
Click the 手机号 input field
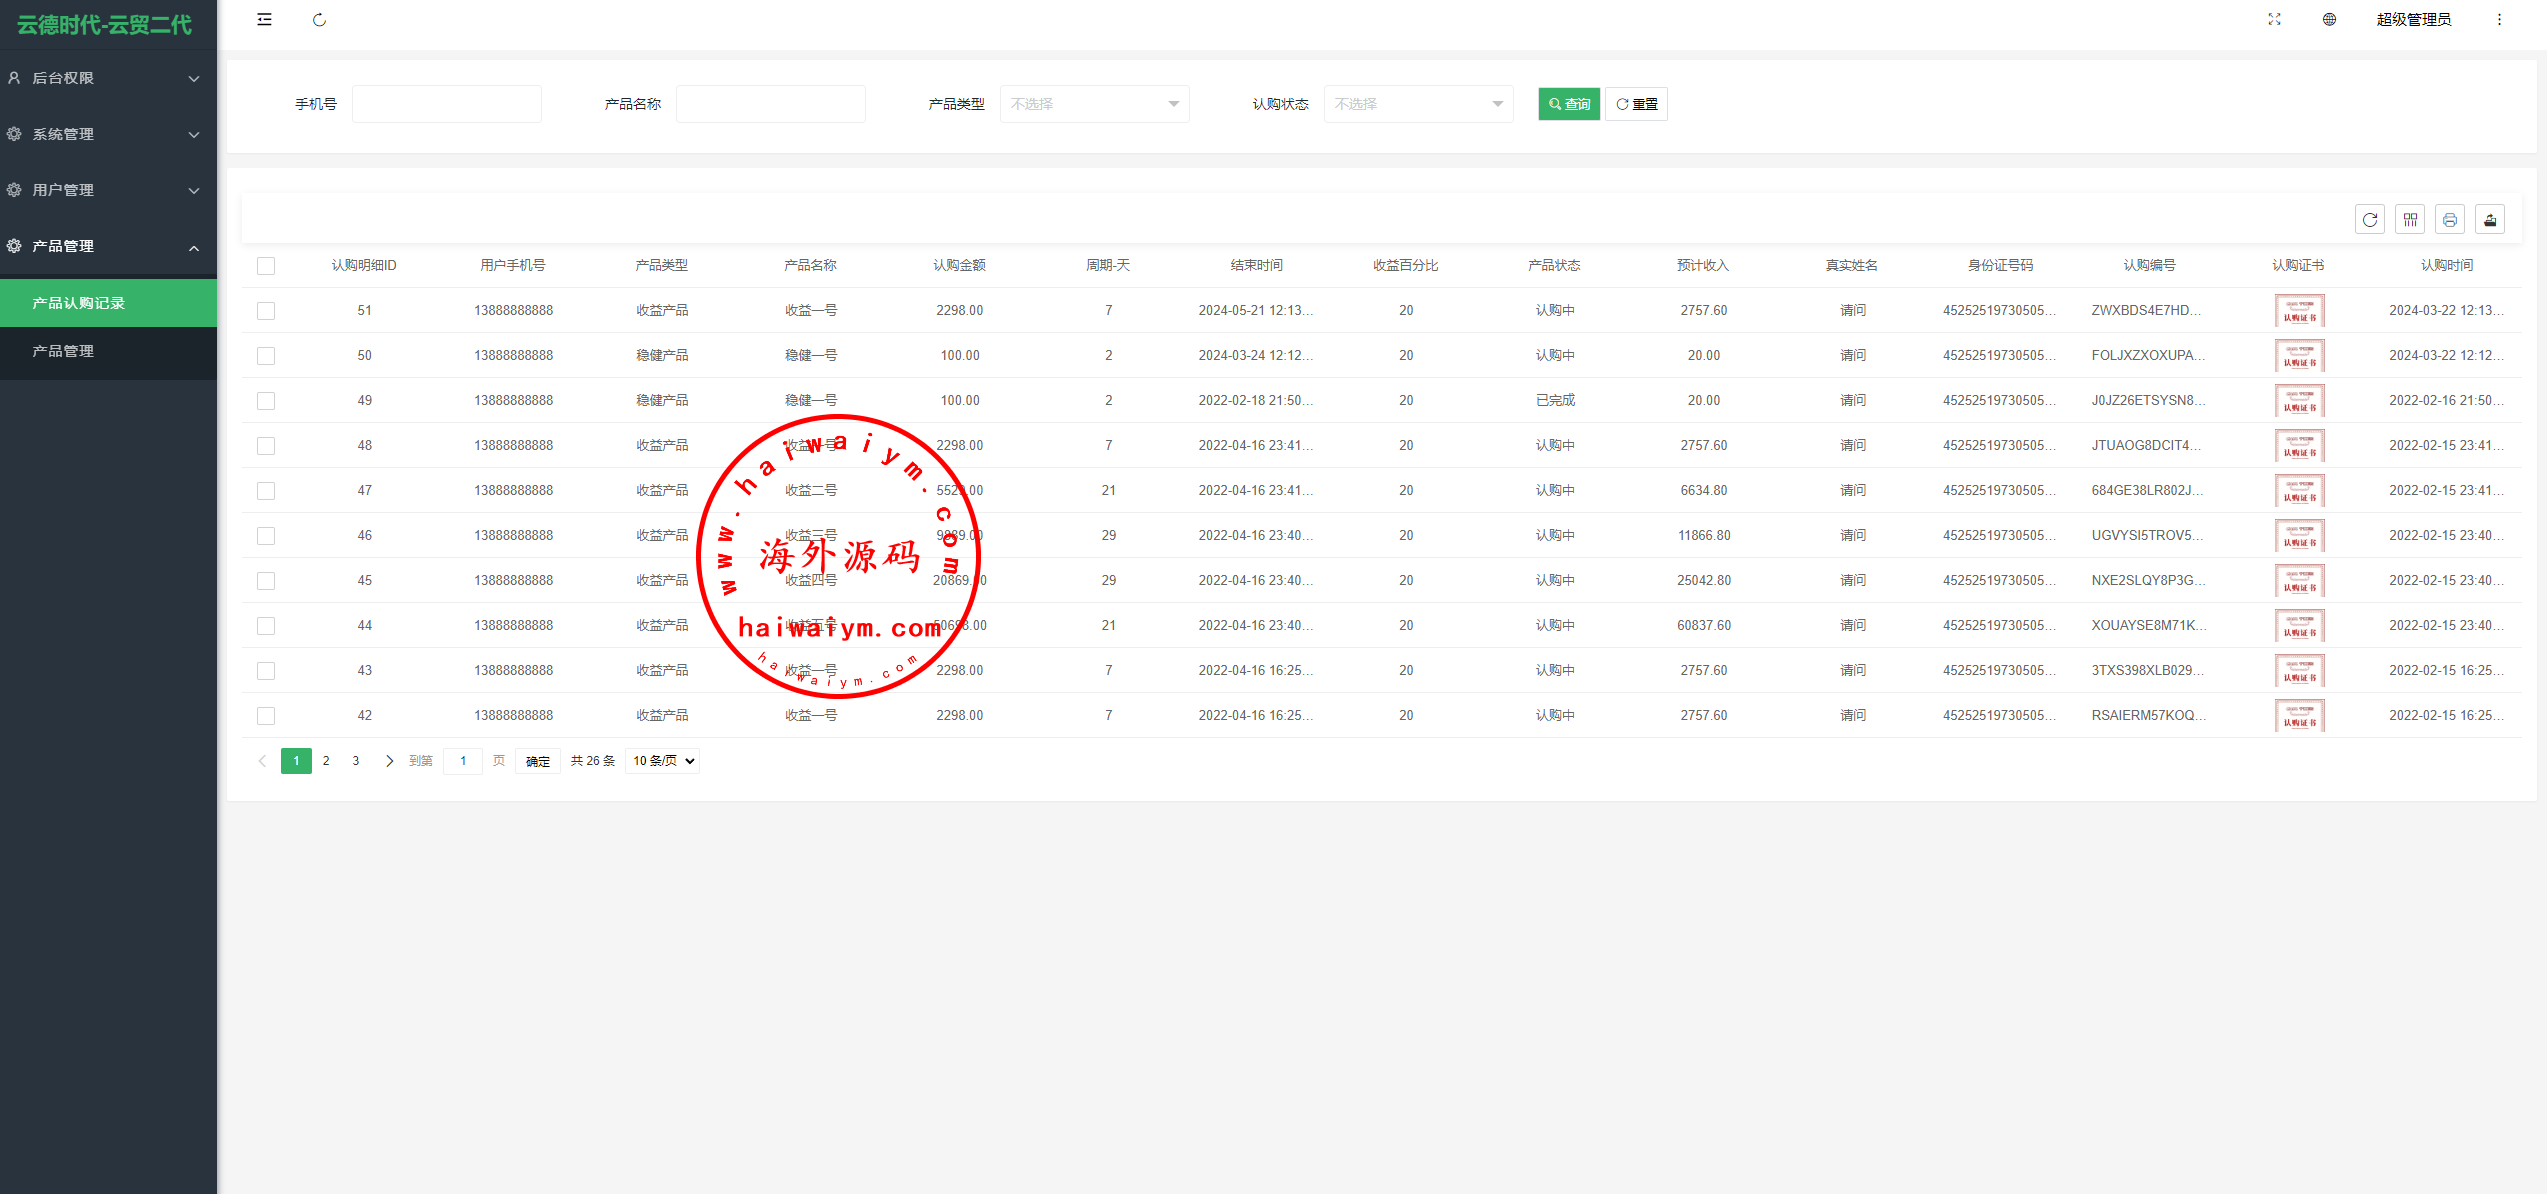point(446,104)
